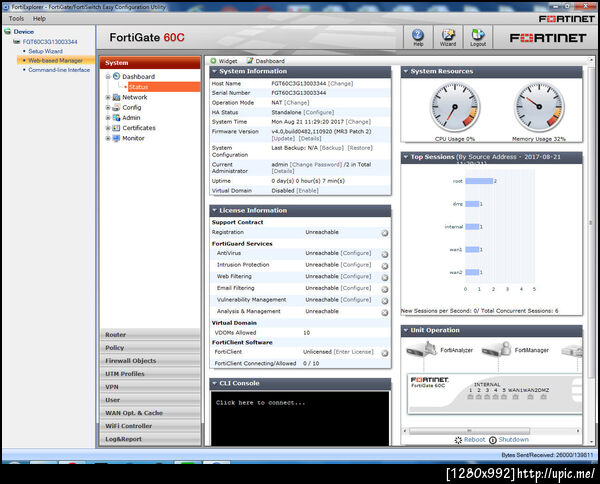Viewport: 600px width, 484px height.
Task: Click the Monitor tree icon
Action: pyautogui.click(x=116, y=139)
